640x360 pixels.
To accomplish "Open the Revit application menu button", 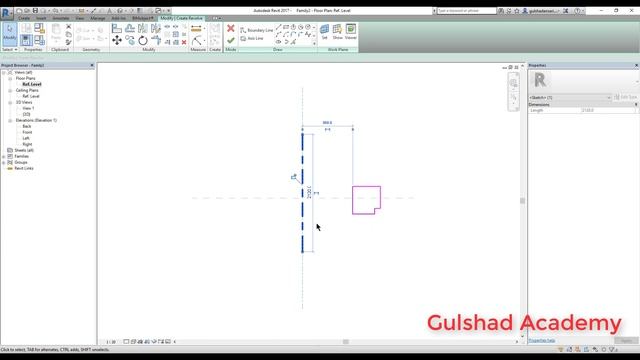I will pos(7,13).
